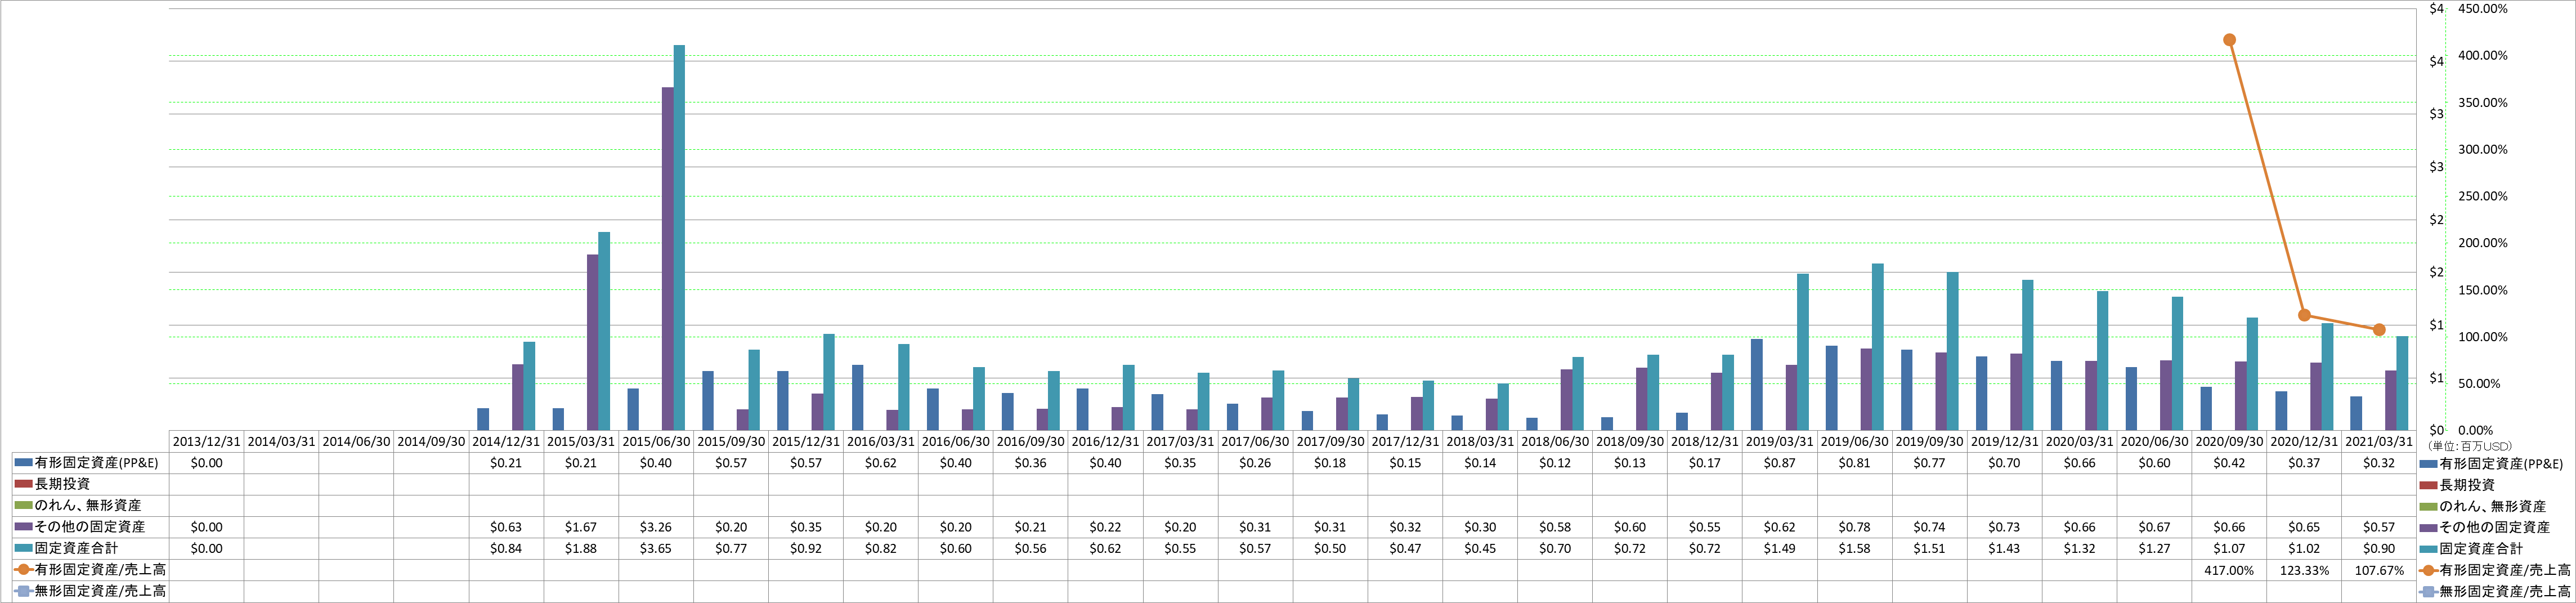The width and height of the screenshot is (2576, 603).
Task: Click the tallest teal bar for 2015/06/30
Action: coord(679,238)
